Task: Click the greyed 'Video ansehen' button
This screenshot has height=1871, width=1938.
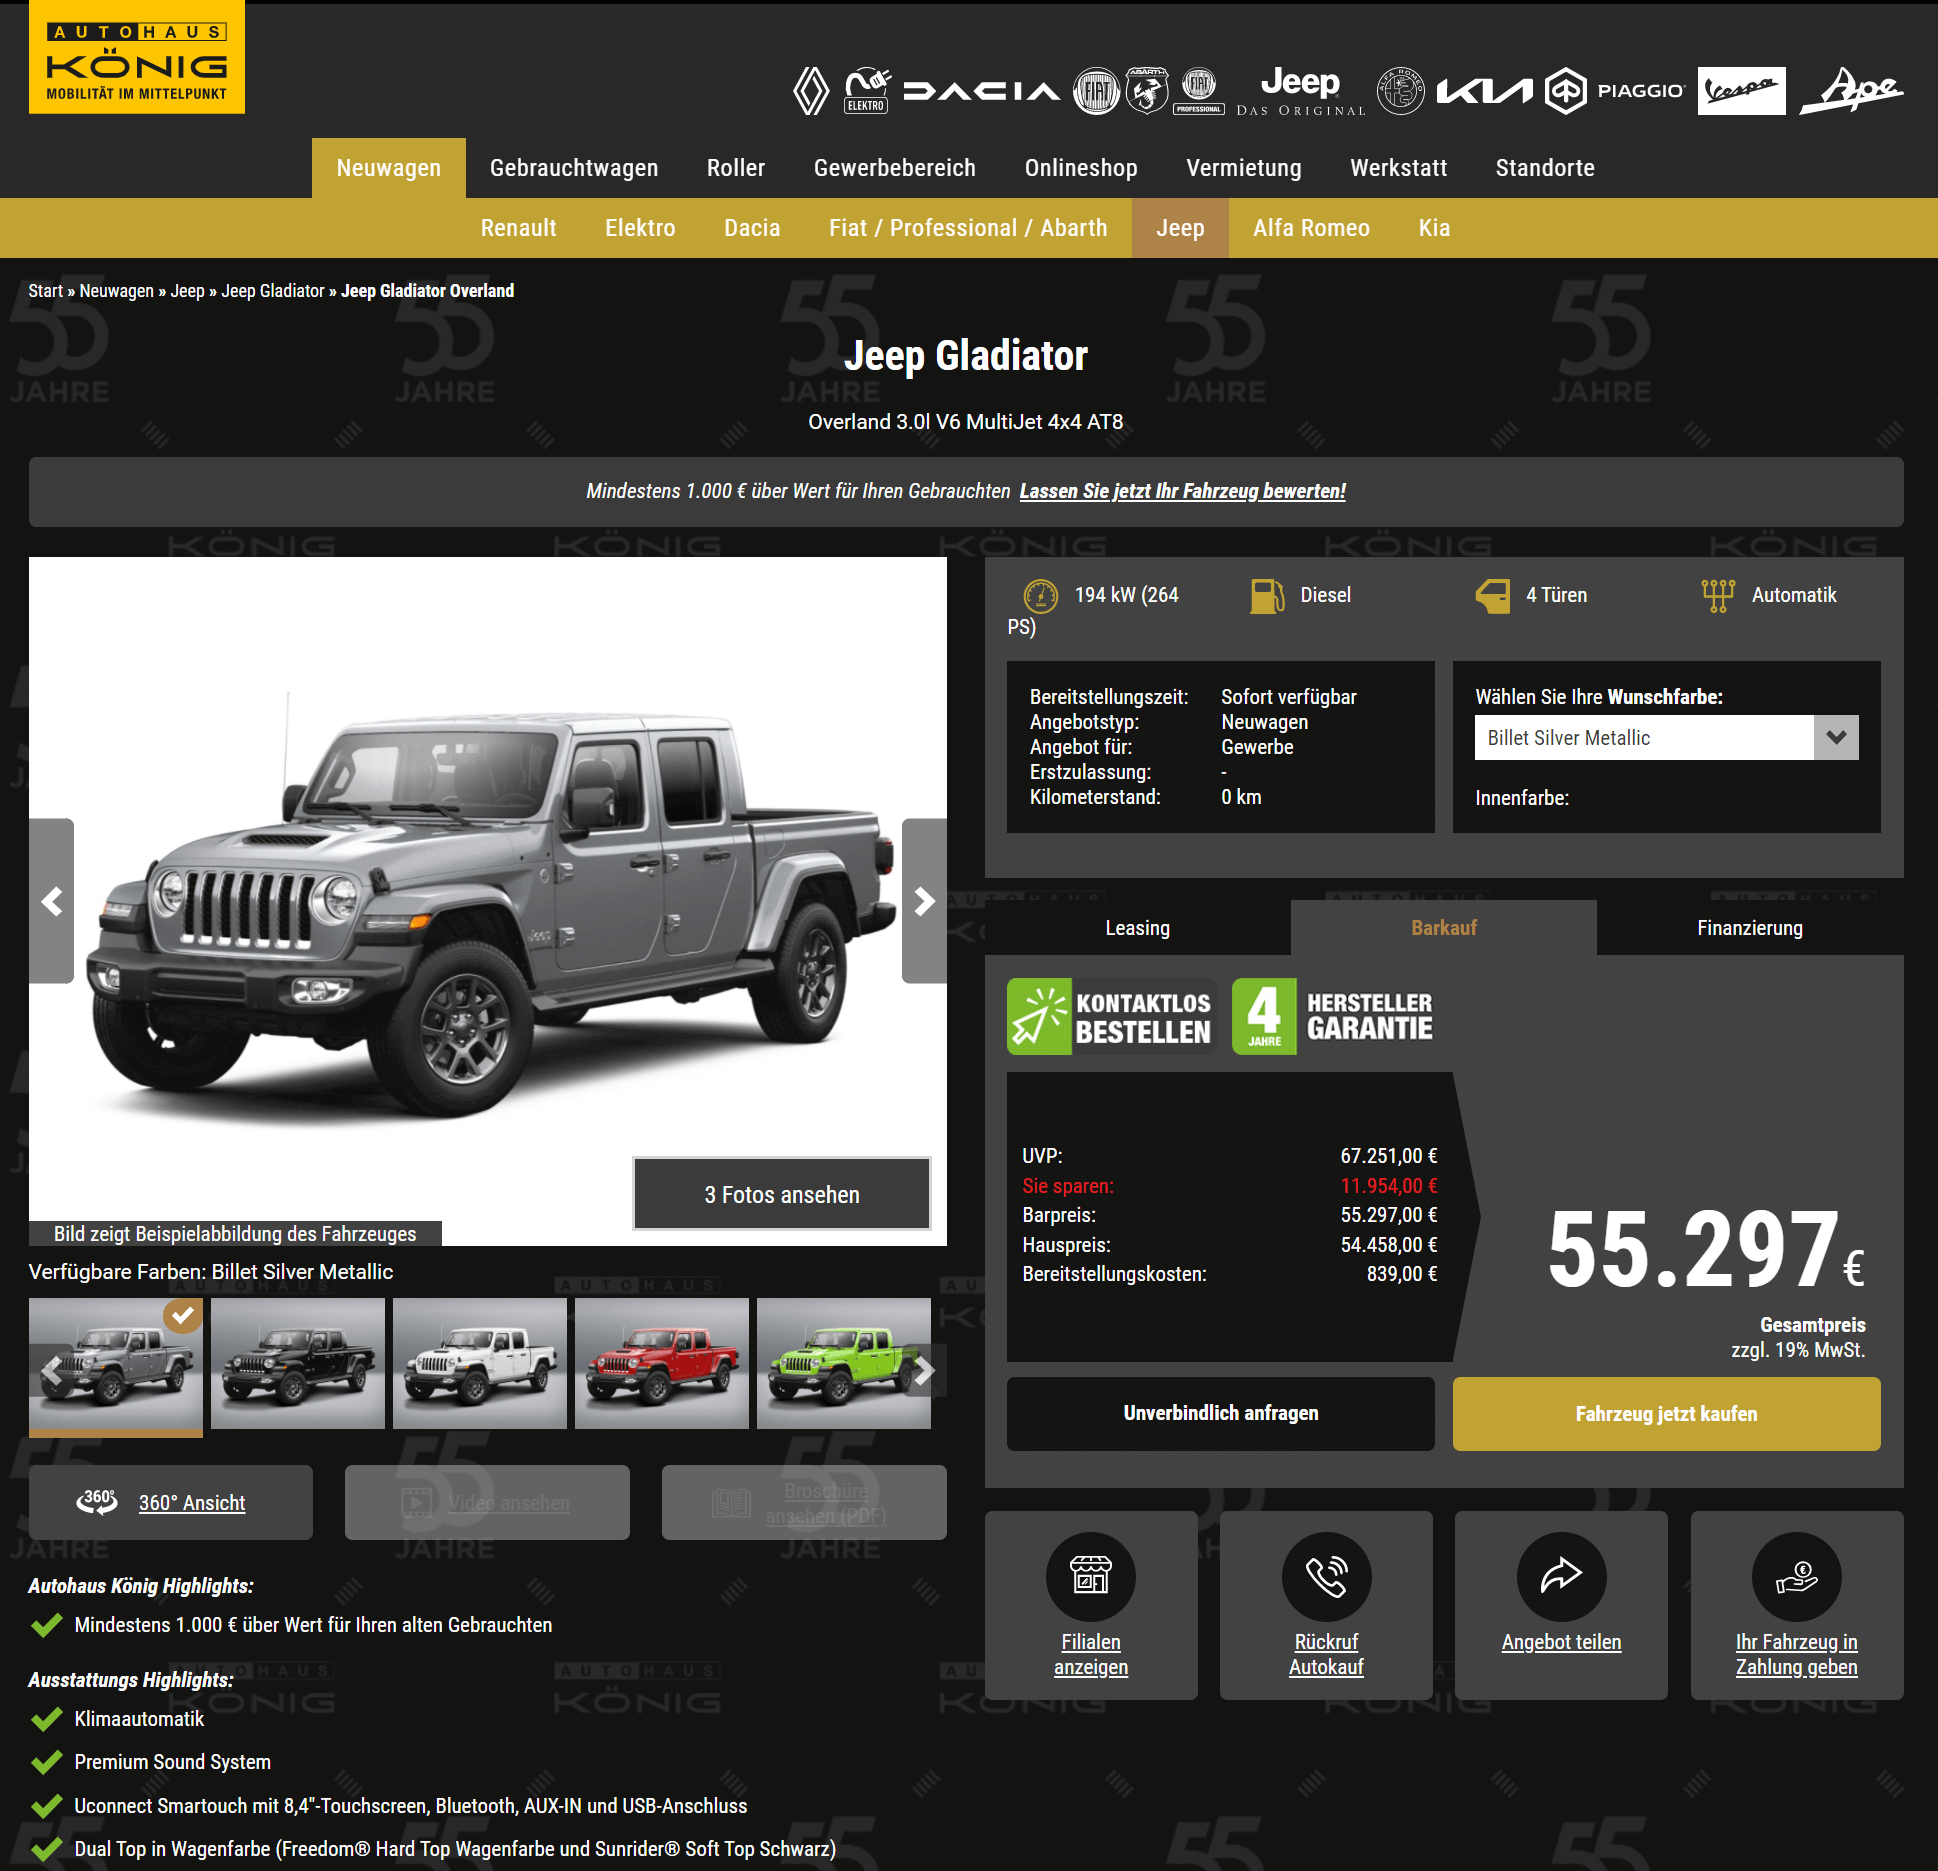Action: 487,1502
